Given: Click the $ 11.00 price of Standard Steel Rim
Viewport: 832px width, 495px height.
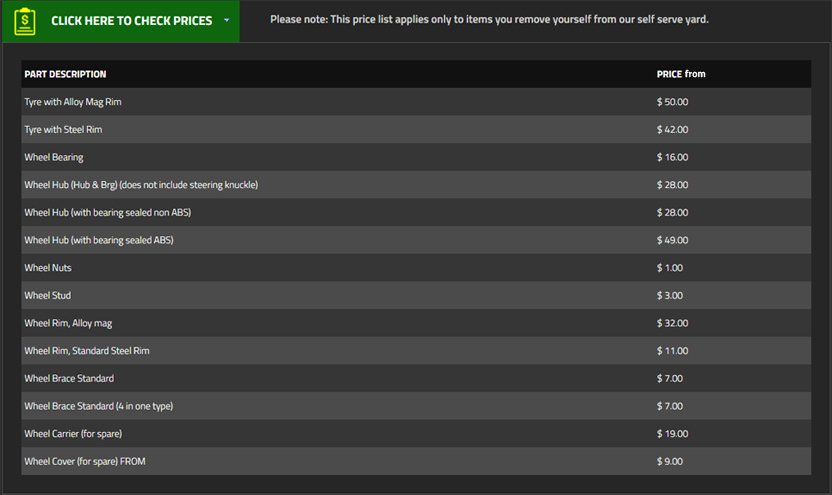Looking at the screenshot, I should [x=672, y=351].
